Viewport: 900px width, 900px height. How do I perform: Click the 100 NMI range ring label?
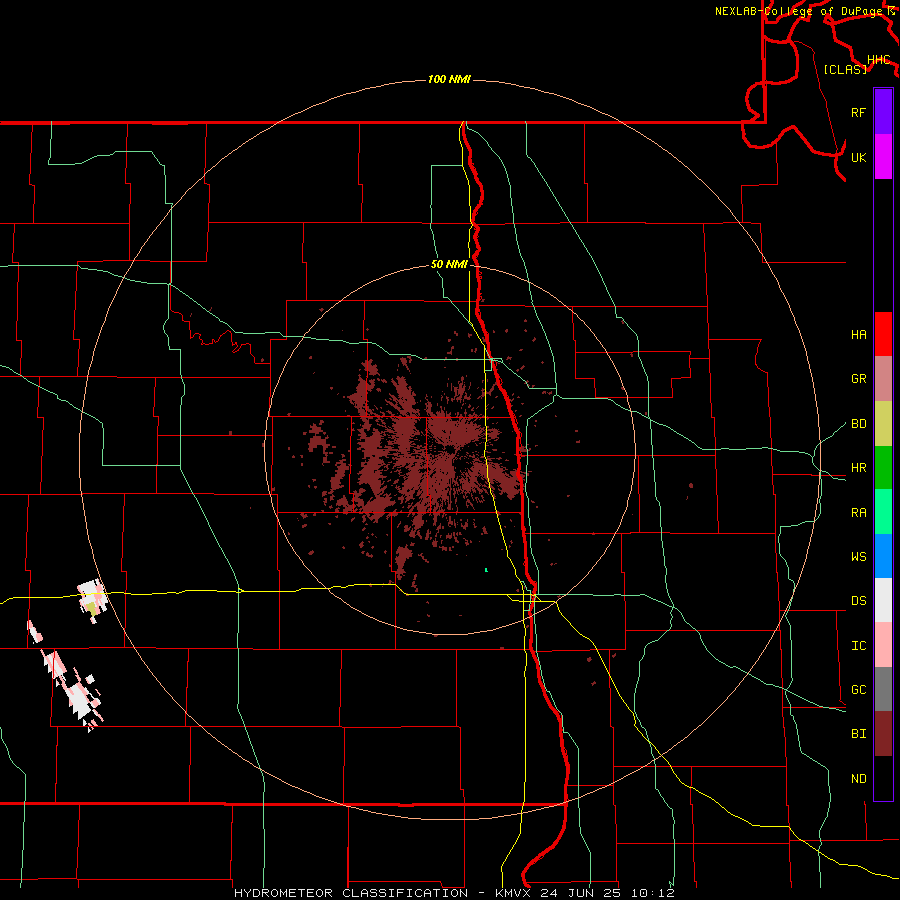[x=449, y=79]
